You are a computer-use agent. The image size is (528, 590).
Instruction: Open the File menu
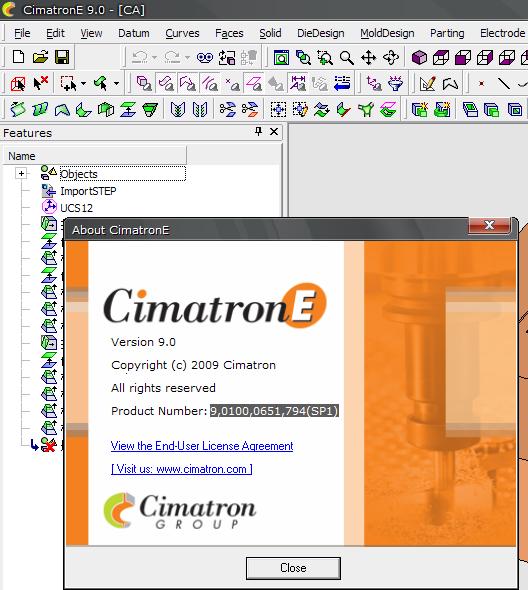pyautogui.click(x=22, y=33)
